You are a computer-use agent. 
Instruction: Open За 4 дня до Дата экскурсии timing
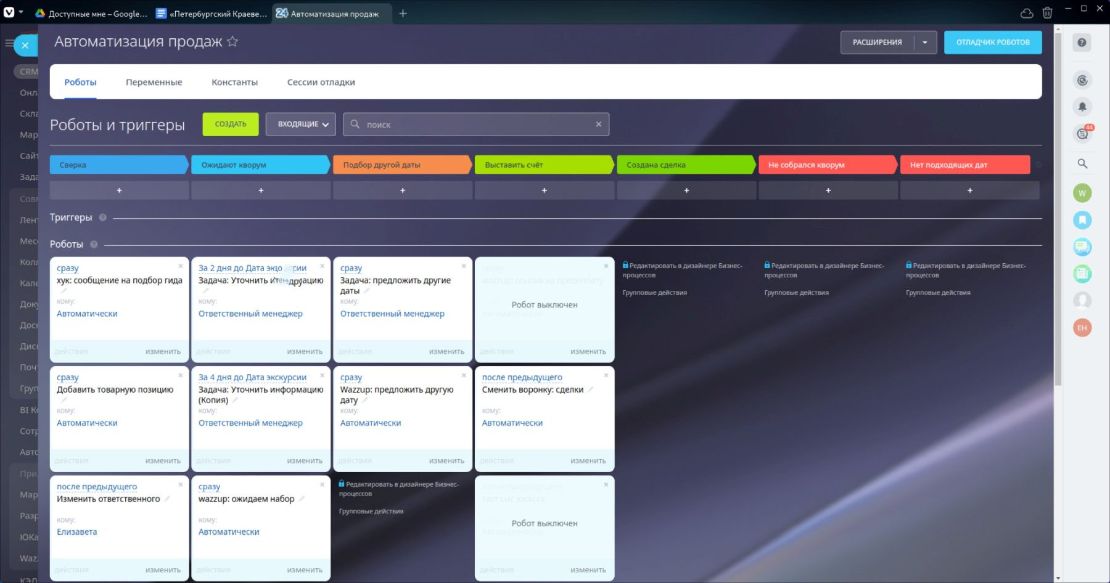252,378
